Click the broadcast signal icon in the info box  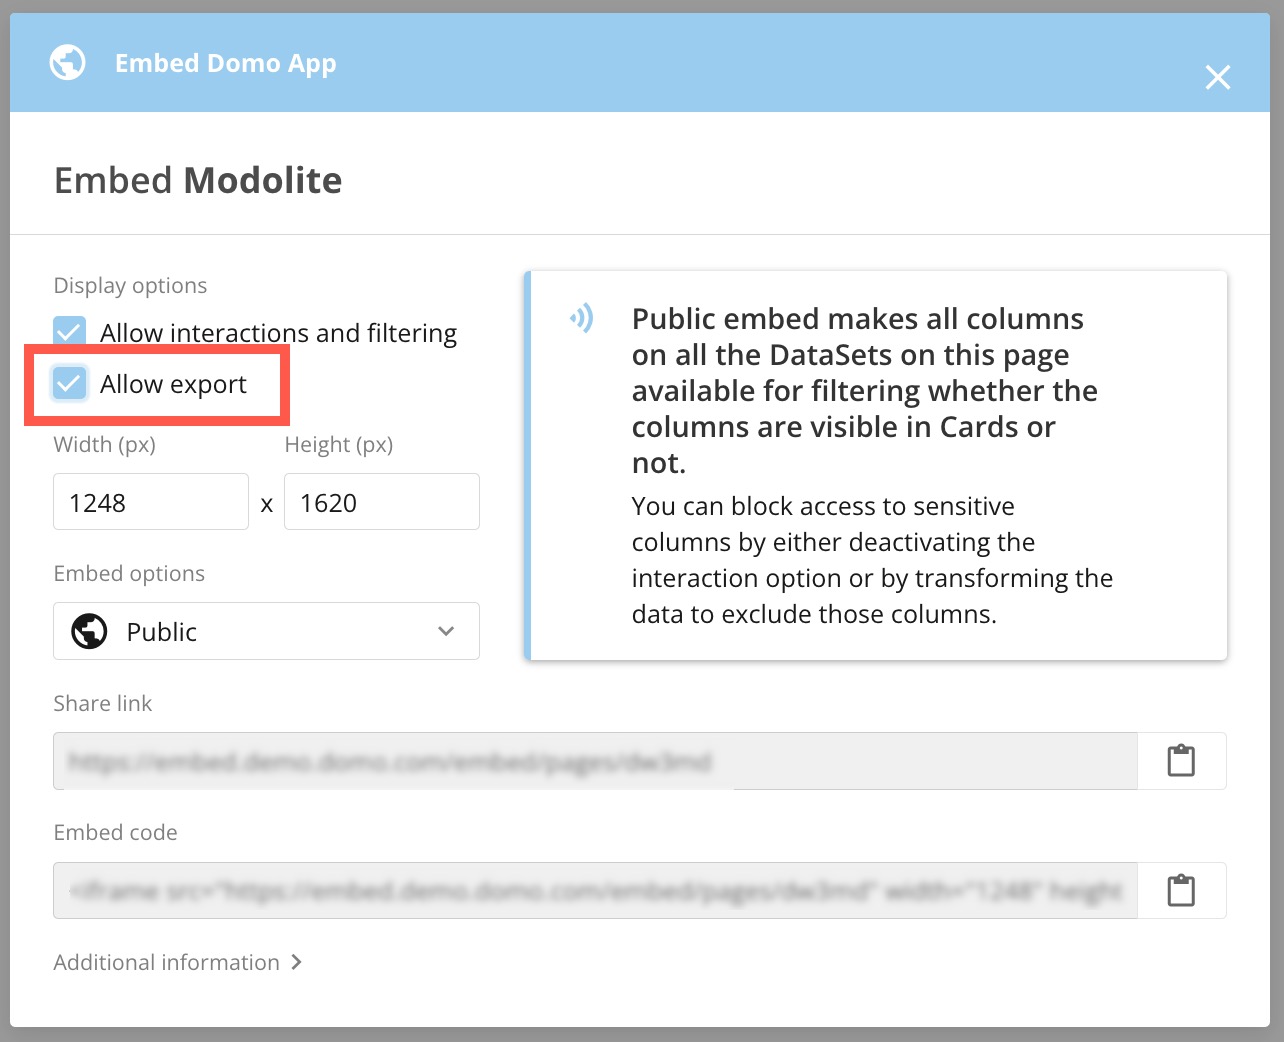point(582,318)
